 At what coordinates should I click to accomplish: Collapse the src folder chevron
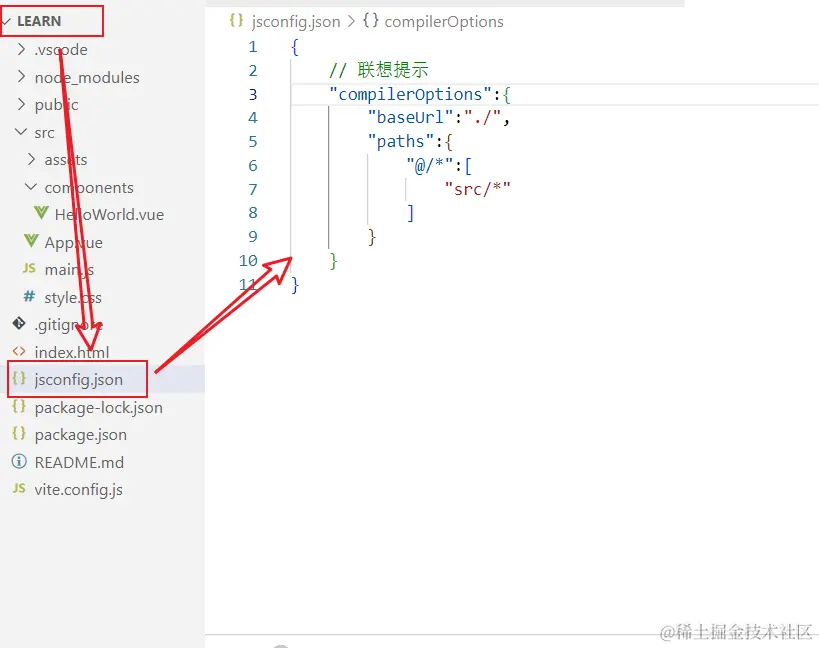(x=21, y=132)
